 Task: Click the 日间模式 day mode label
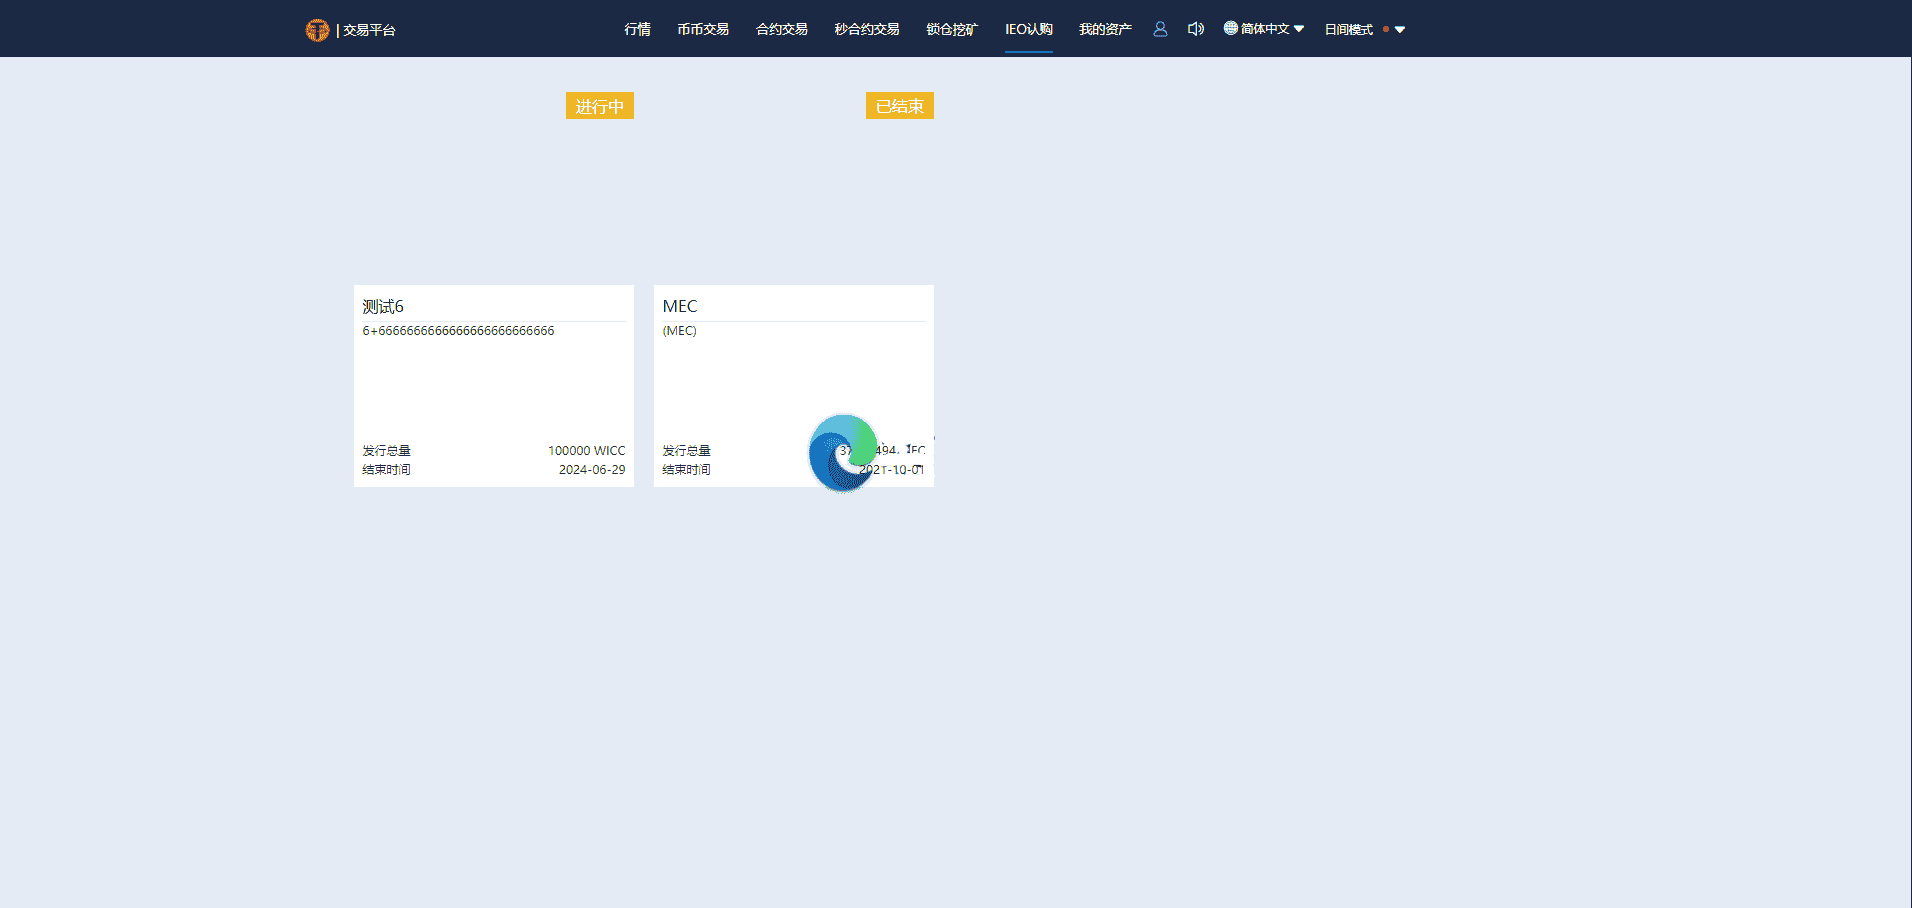[x=1348, y=30]
